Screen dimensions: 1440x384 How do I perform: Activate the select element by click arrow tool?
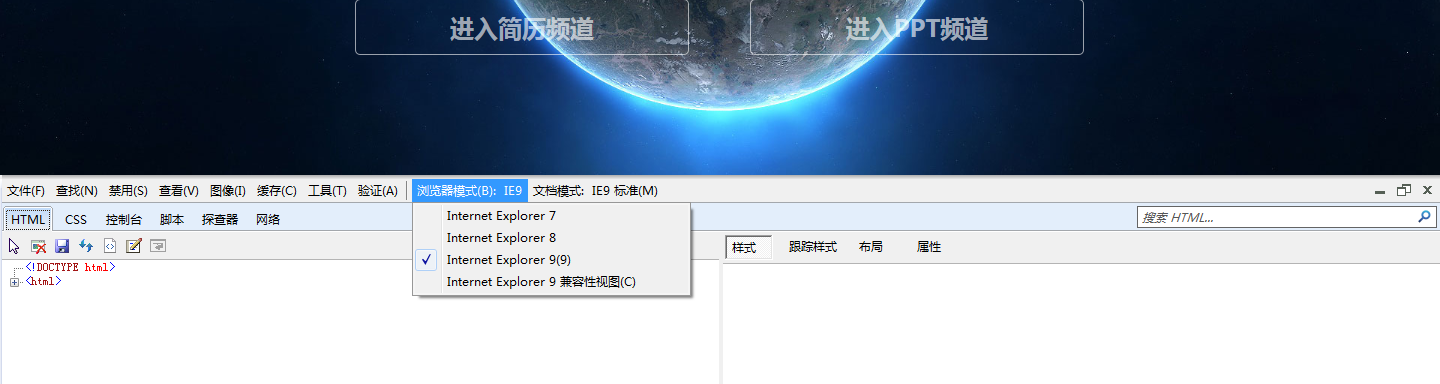click(x=14, y=246)
